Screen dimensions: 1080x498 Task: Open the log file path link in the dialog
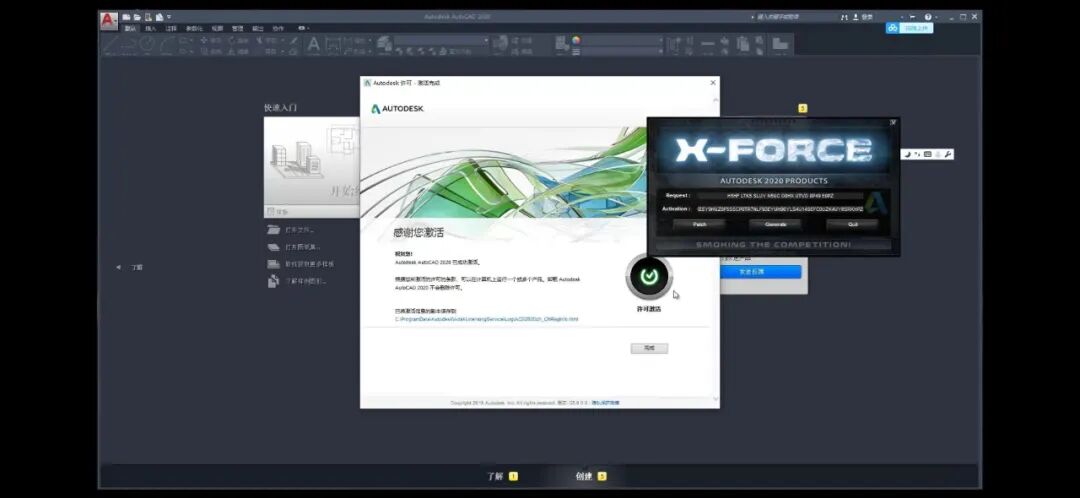point(486,319)
